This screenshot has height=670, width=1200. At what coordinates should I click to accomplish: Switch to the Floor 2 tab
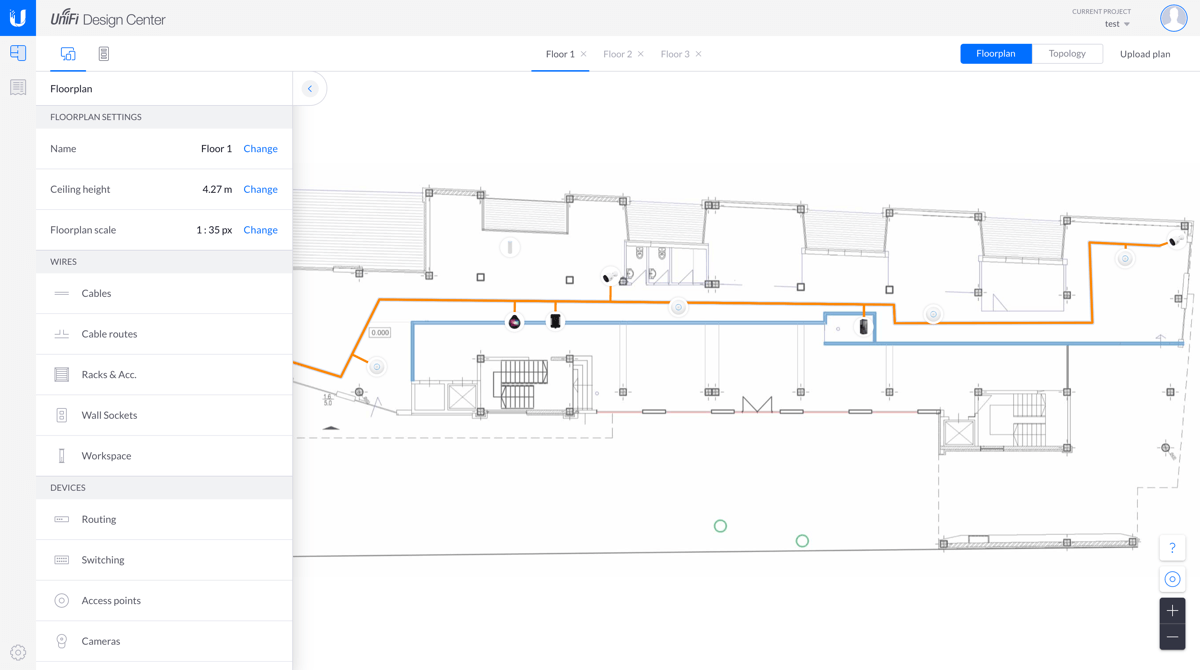click(617, 54)
